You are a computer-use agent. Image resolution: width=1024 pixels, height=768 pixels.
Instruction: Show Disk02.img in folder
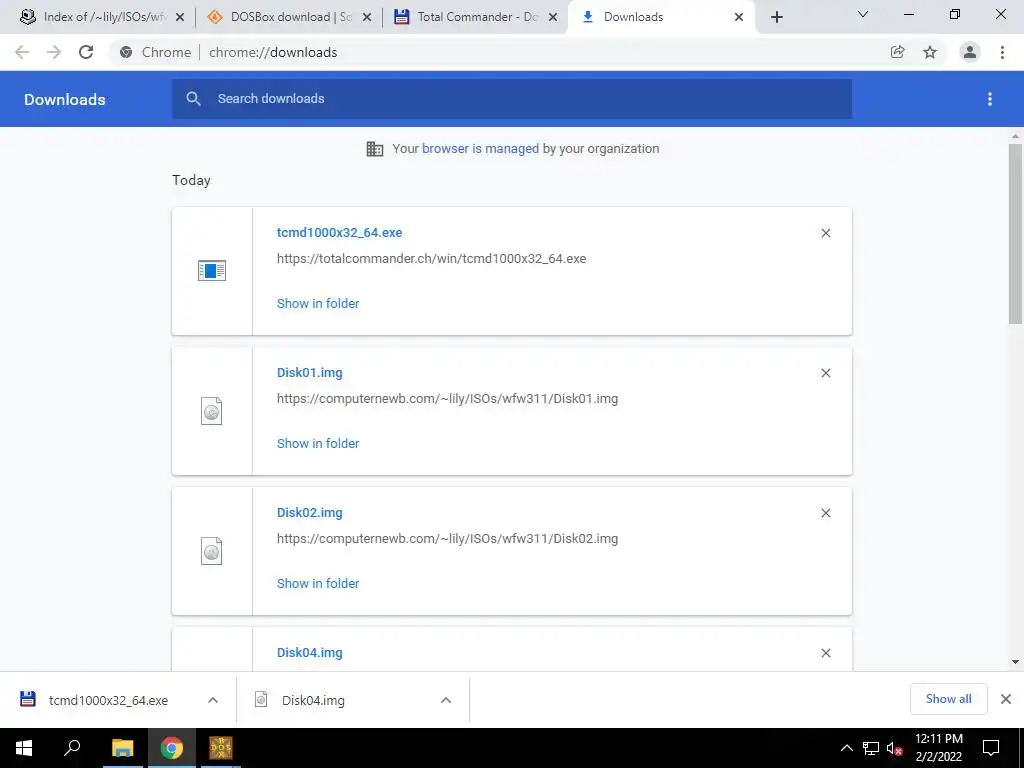coord(318,583)
